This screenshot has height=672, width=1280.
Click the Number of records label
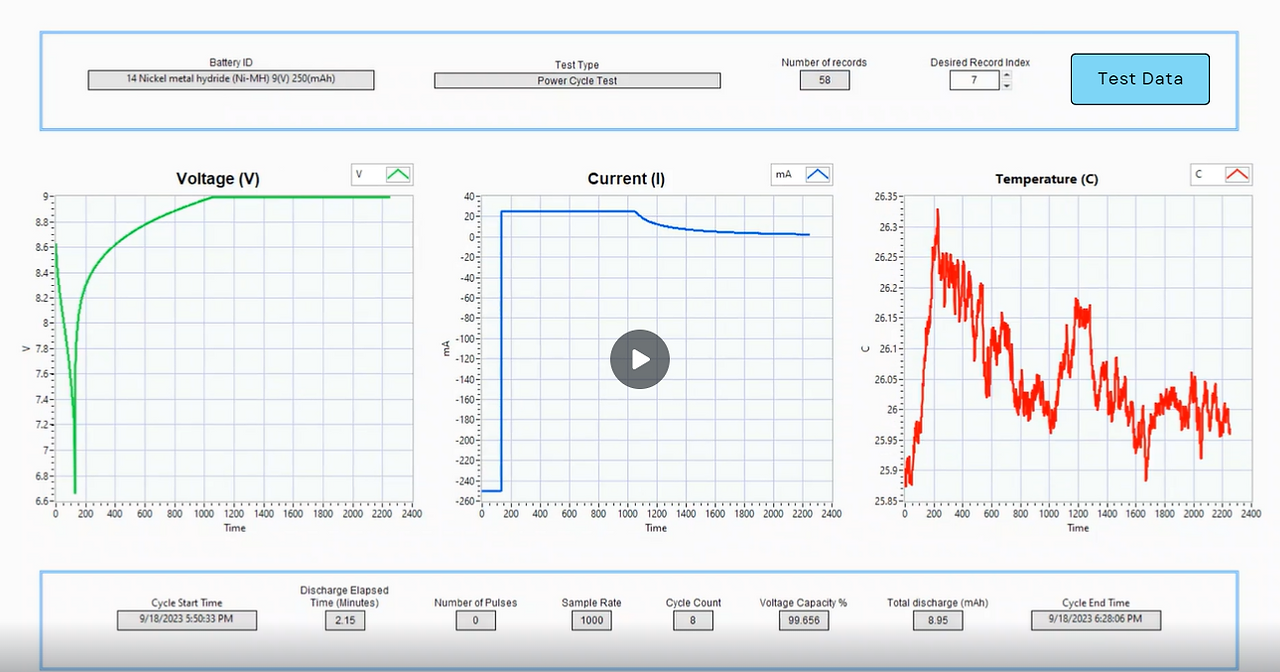click(x=824, y=62)
